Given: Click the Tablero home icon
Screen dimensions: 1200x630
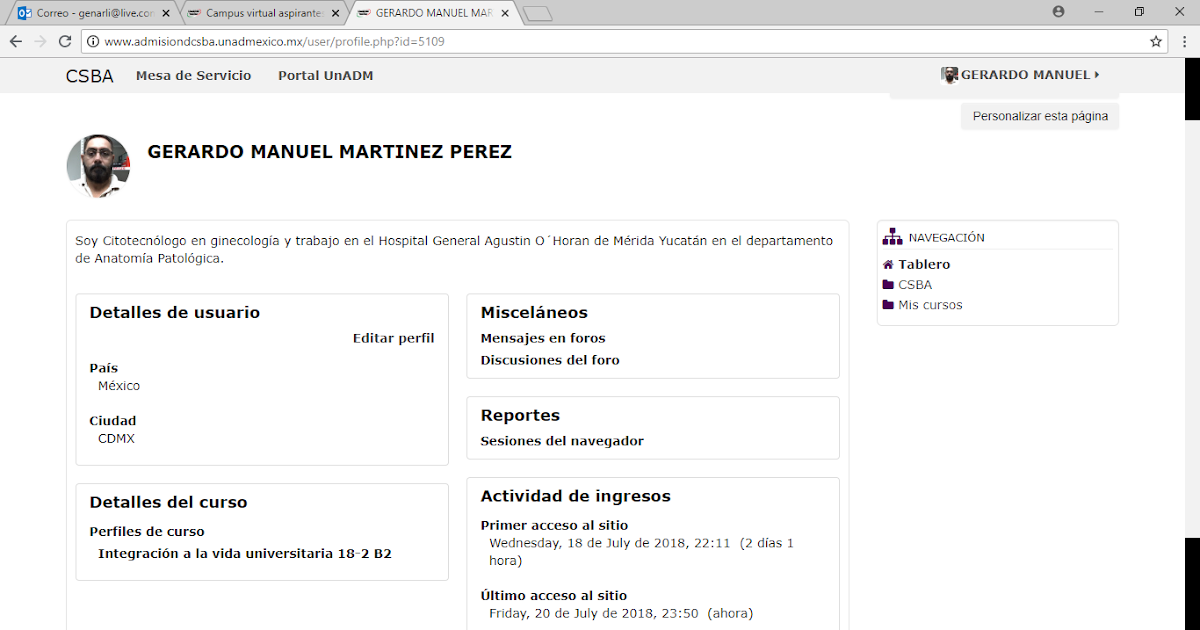Looking at the screenshot, I should (886, 263).
